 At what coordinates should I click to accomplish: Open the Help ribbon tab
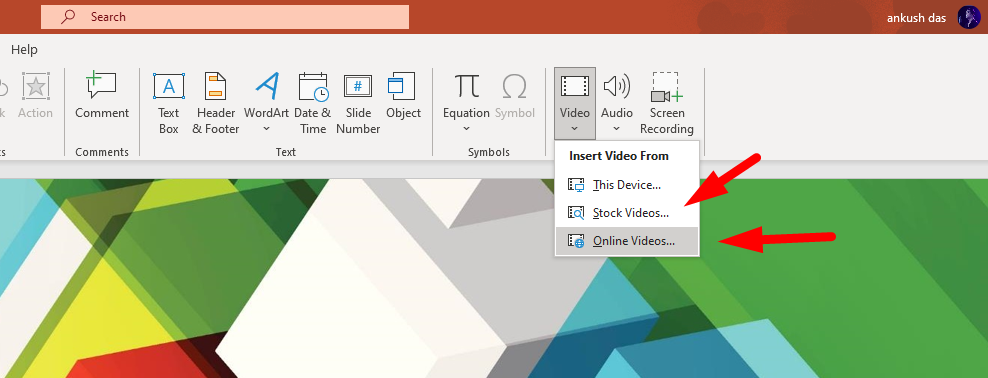click(x=25, y=49)
